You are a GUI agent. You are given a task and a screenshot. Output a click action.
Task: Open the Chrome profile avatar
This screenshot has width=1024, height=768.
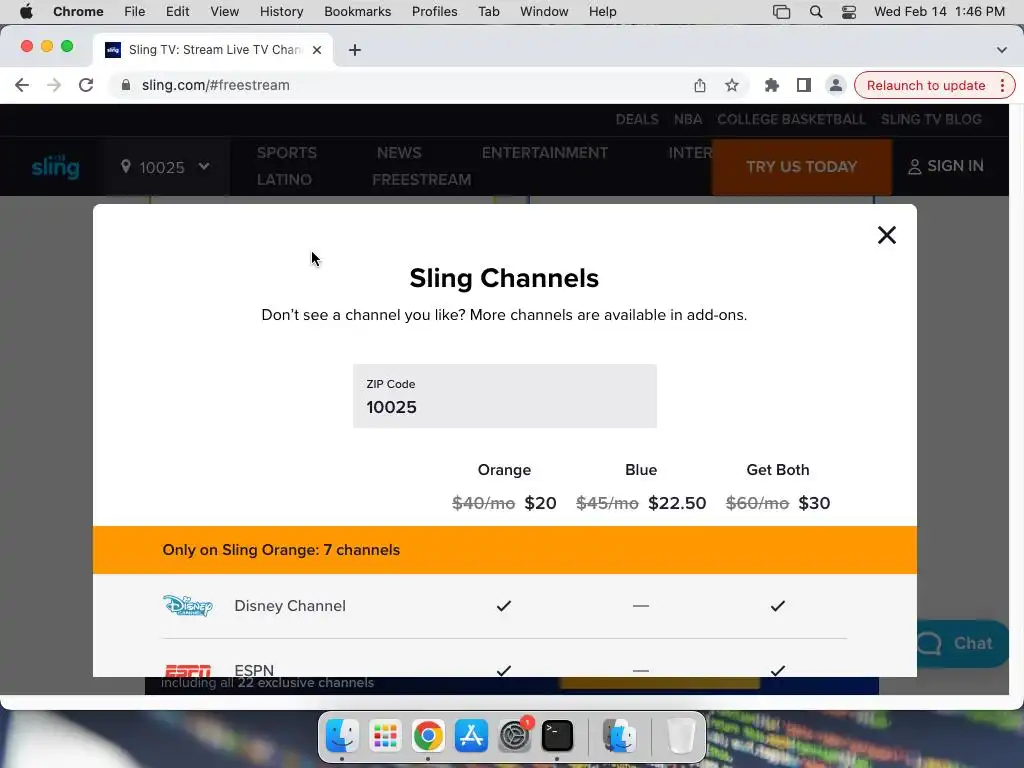[835, 86]
